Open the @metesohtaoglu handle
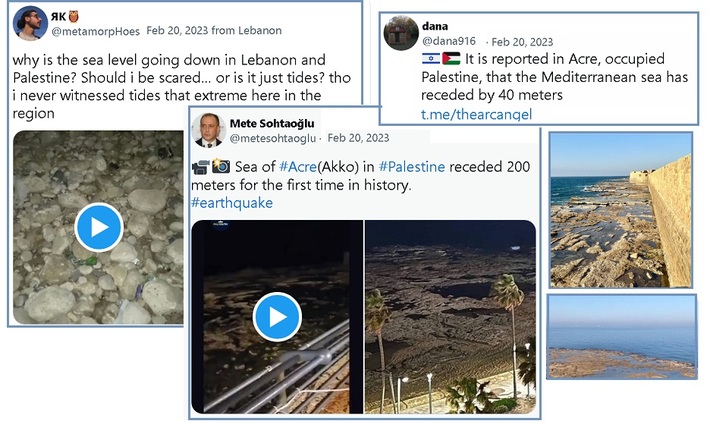 273,138
